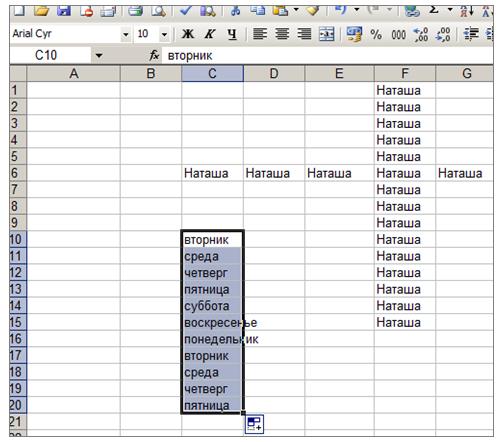Toggle bold Ж formatting

[x=188, y=34]
